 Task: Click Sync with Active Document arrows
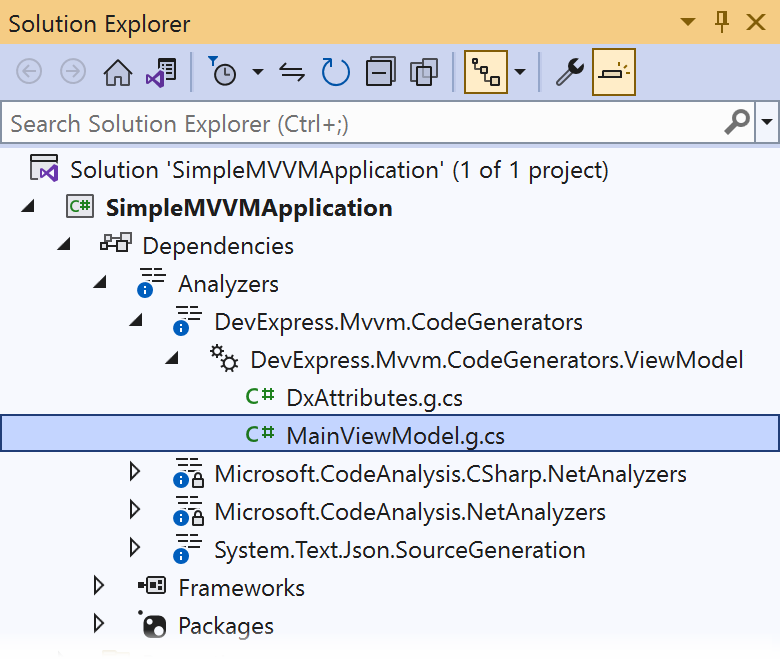292,73
